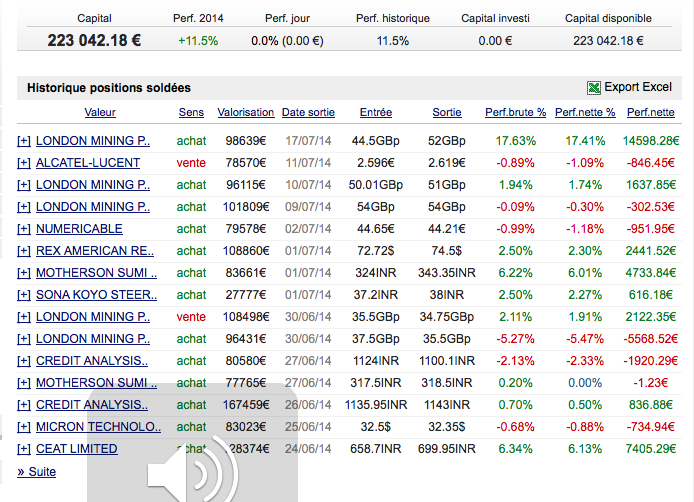Sort by Perf.brute % column
694x502 pixels.
pyautogui.click(x=516, y=112)
